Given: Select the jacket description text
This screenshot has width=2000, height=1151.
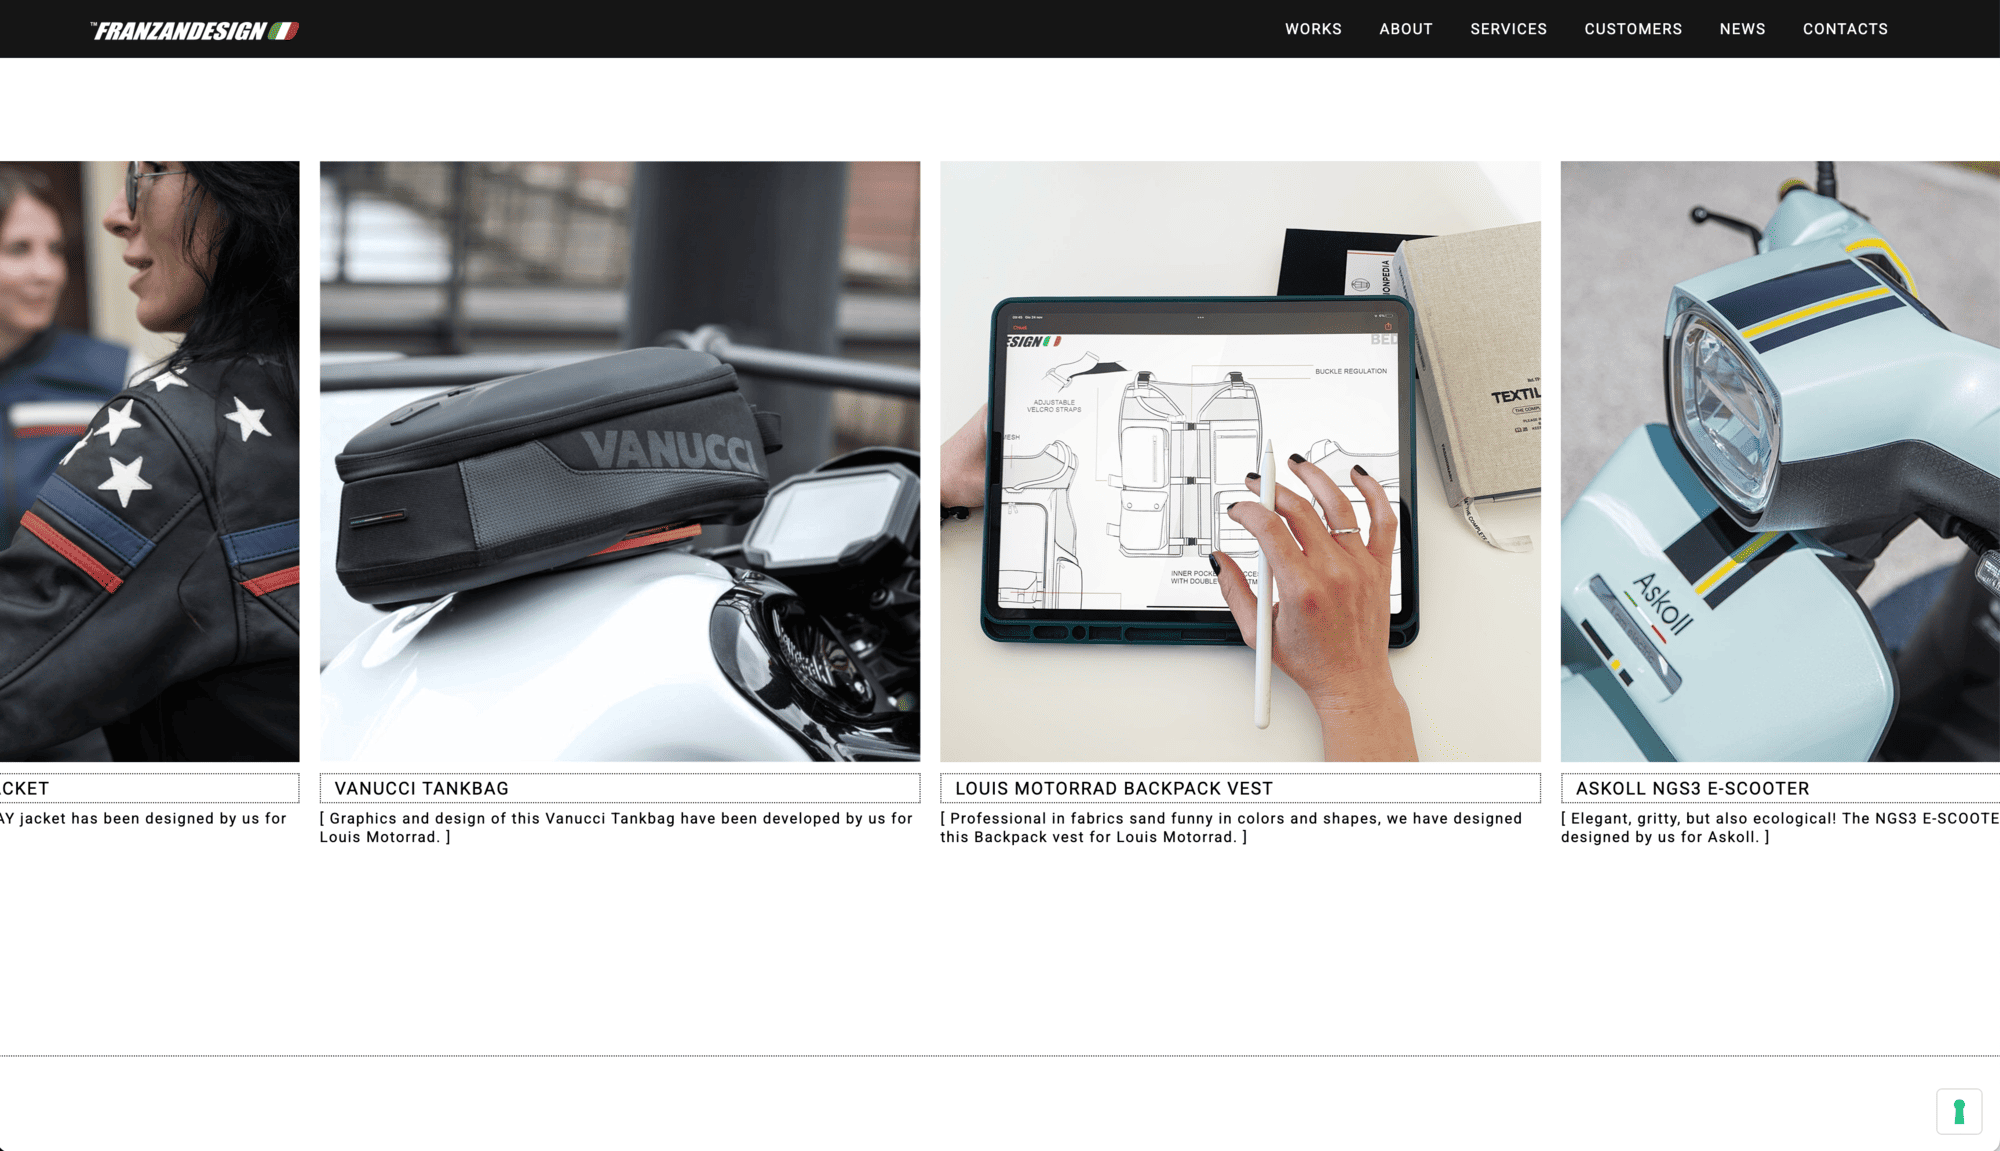Looking at the screenshot, I should click(143, 818).
